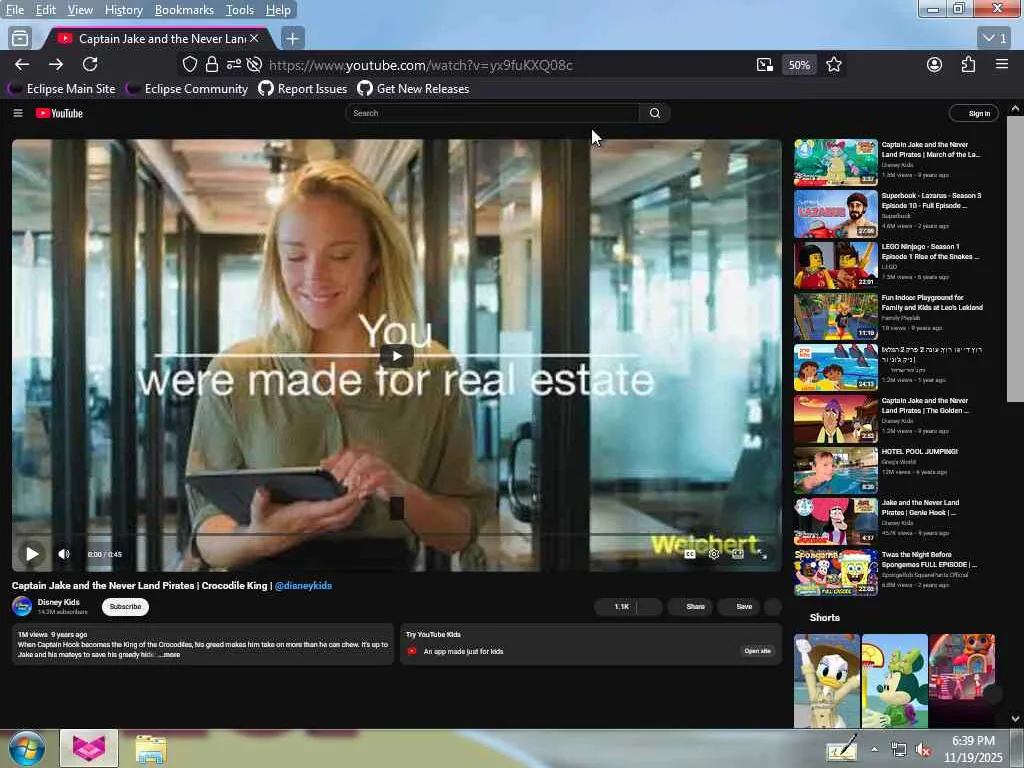1024x768 pixels.
Task: Open the Superbook Lazarus video thumbnail
Action: pyautogui.click(x=836, y=214)
